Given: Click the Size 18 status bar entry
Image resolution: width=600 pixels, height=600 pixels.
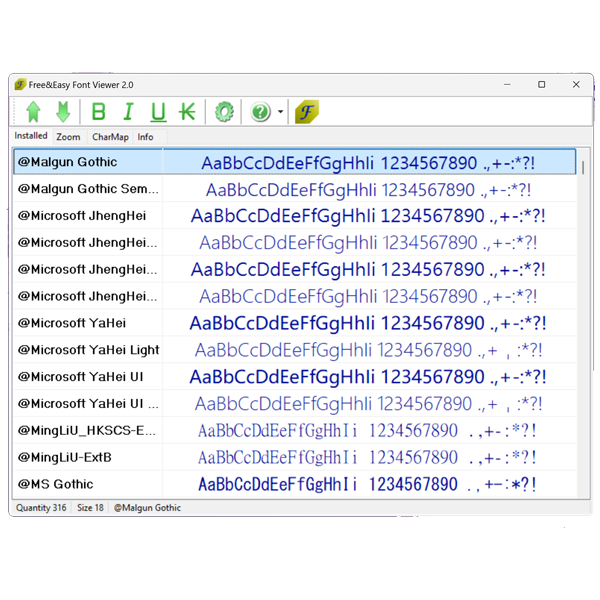Looking at the screenshot, I should (90, 508).
